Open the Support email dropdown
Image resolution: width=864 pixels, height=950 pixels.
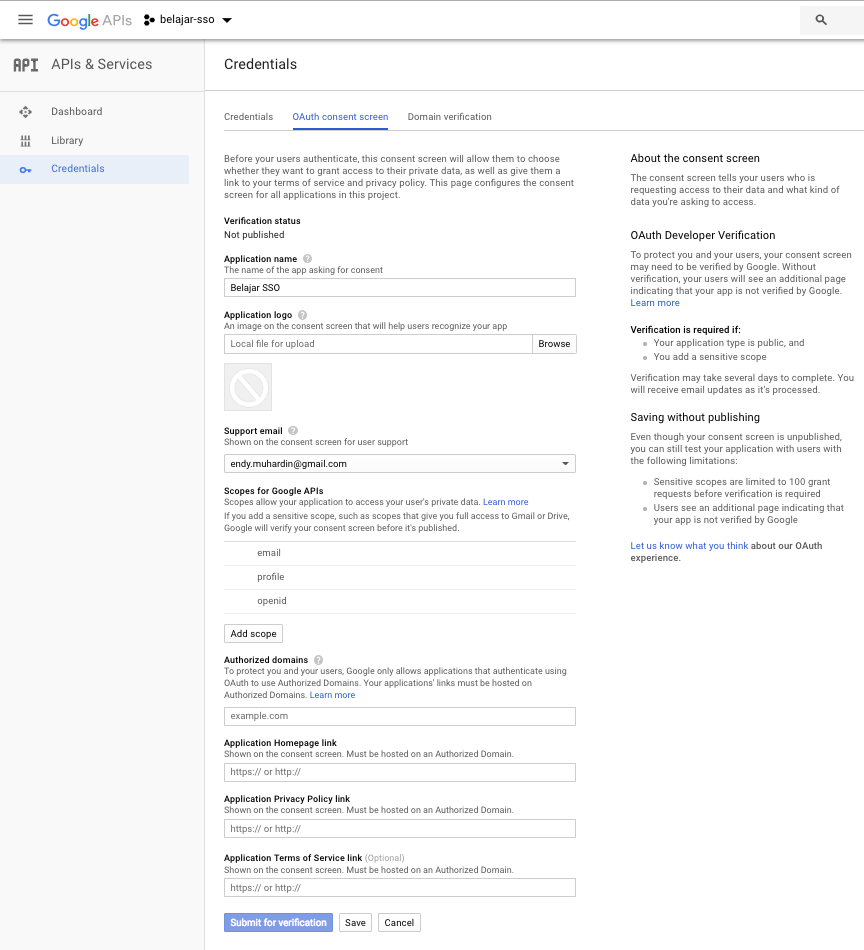400,463
